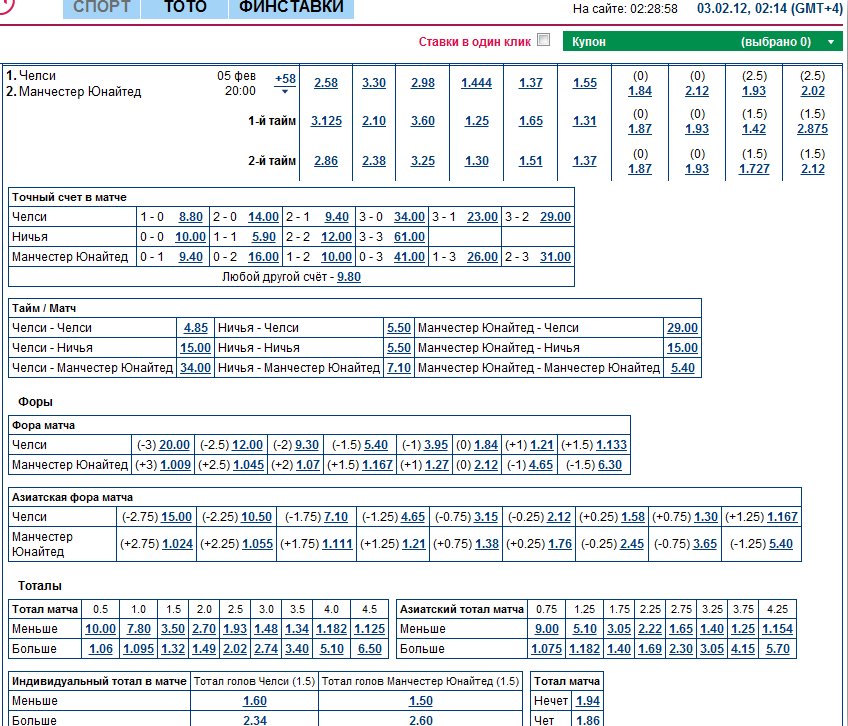848x726 pixels.
Task: Choose exact score 3-2 at 29.00
Action: 555,217
